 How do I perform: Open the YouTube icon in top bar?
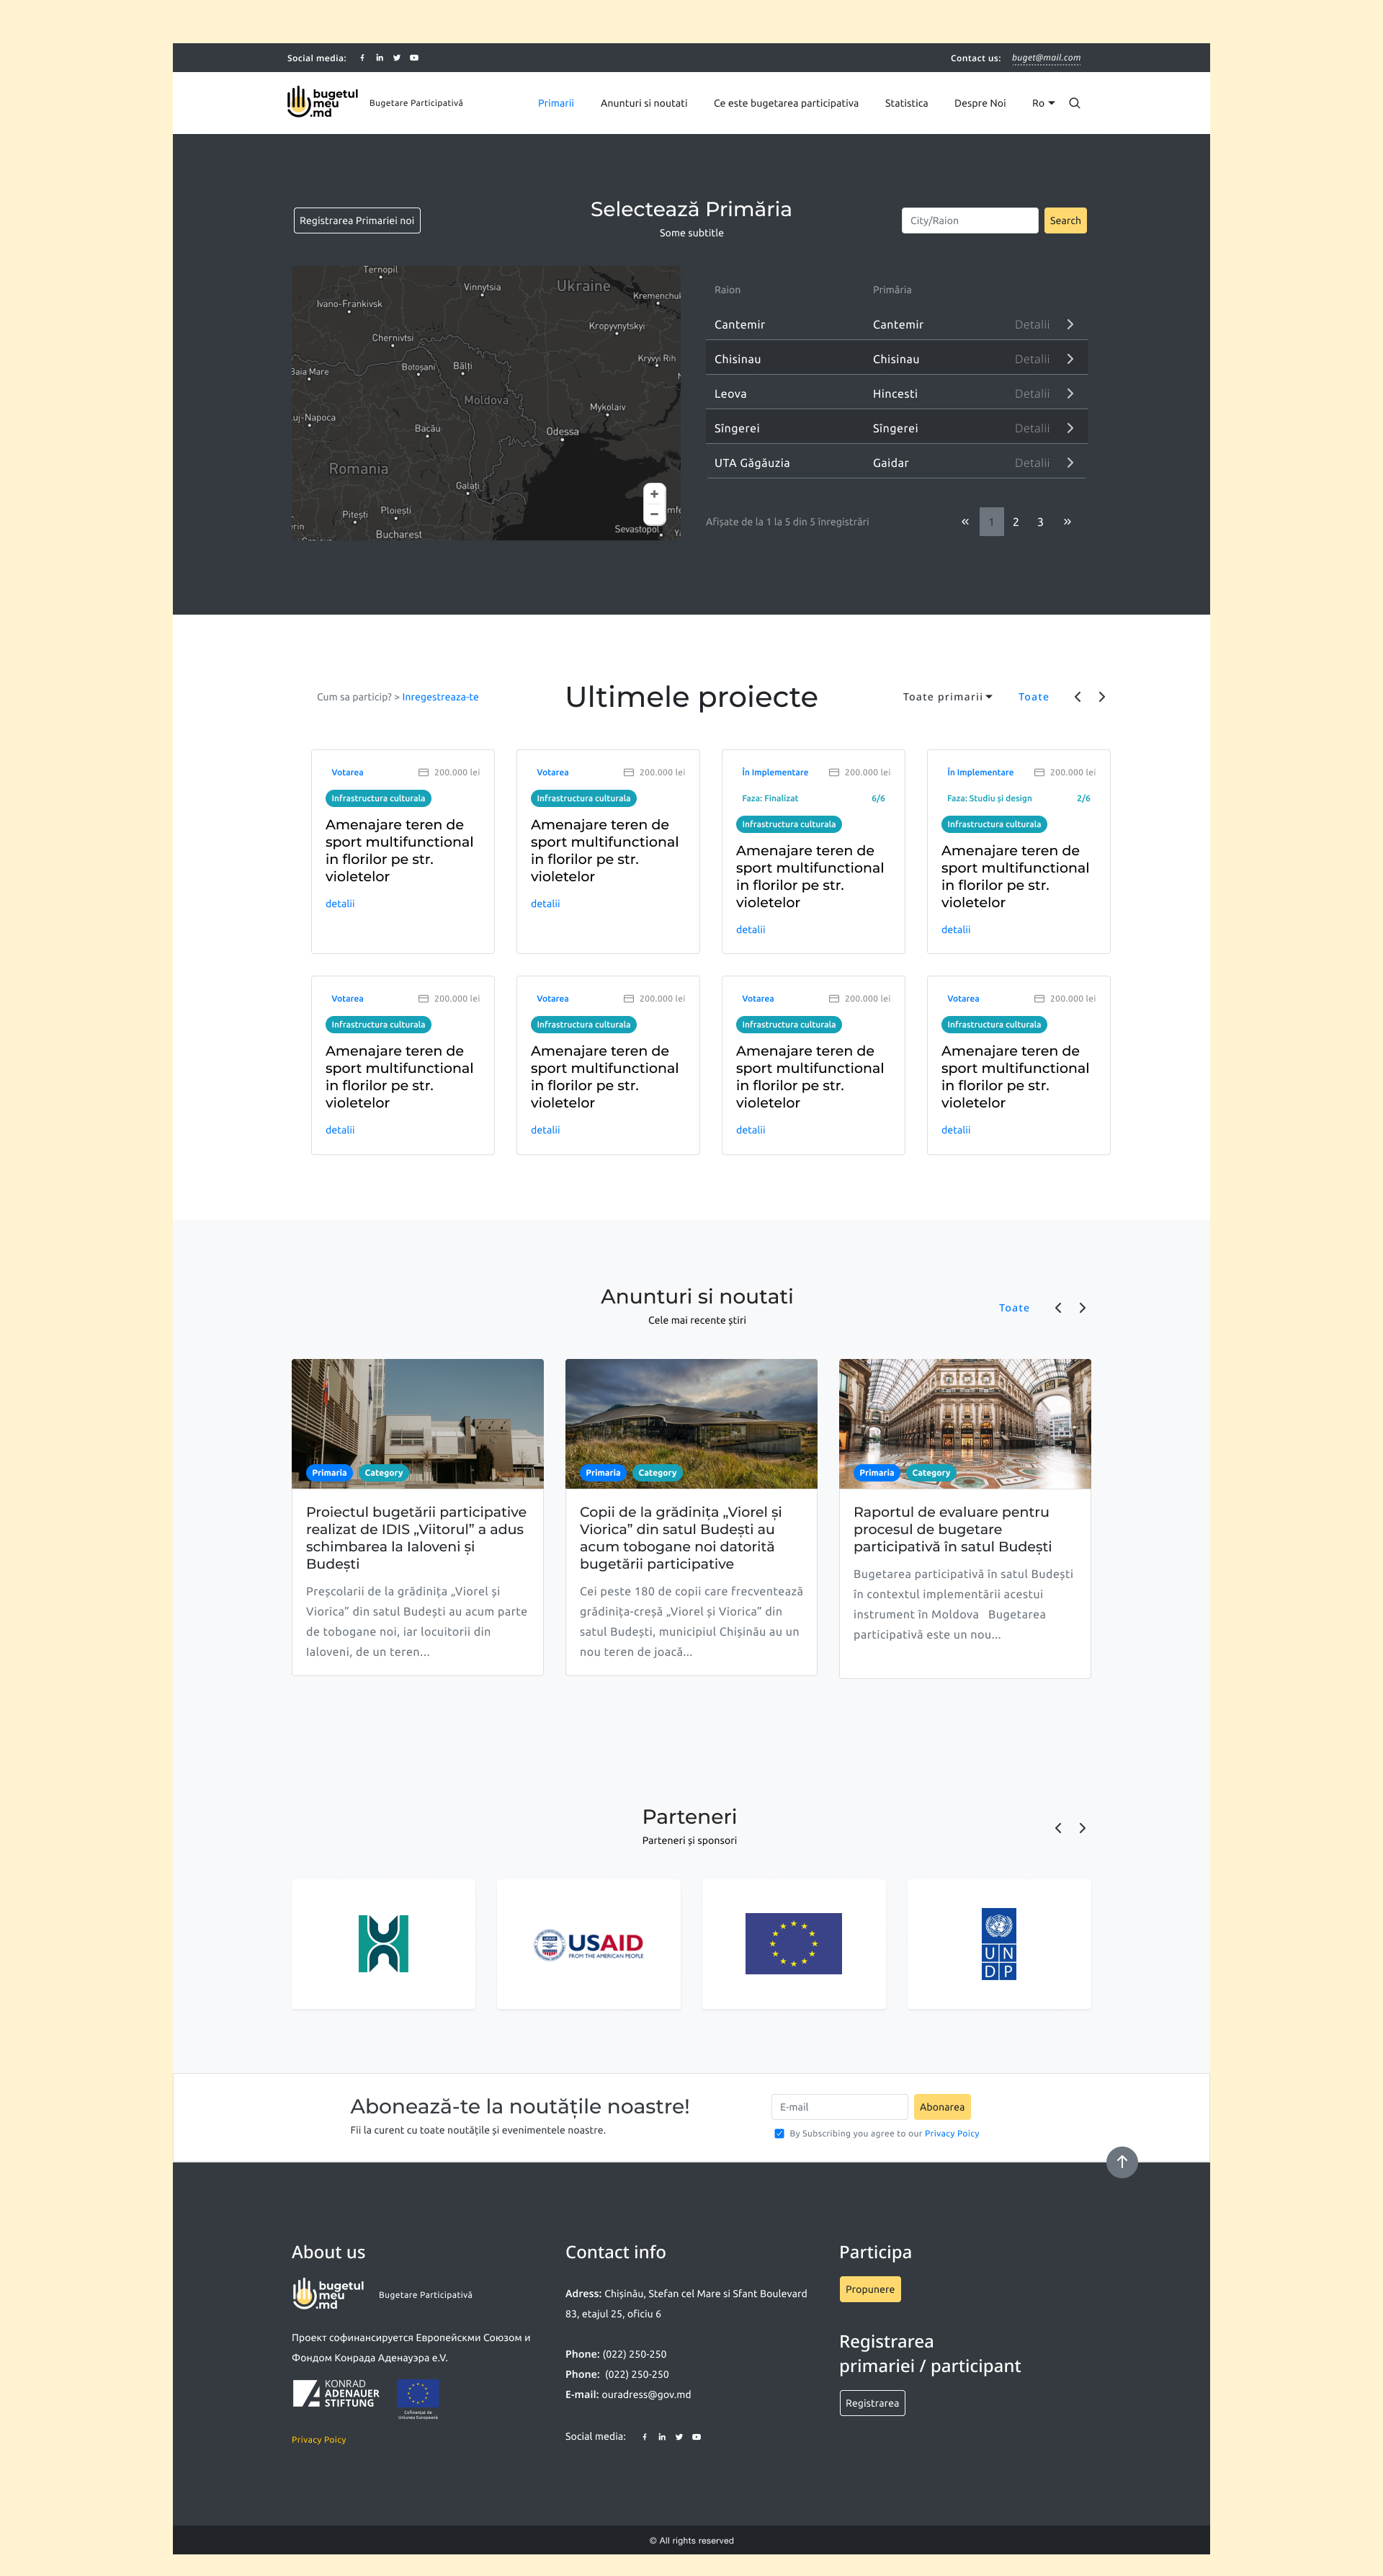pyautogui.click(x=414, y=58)
